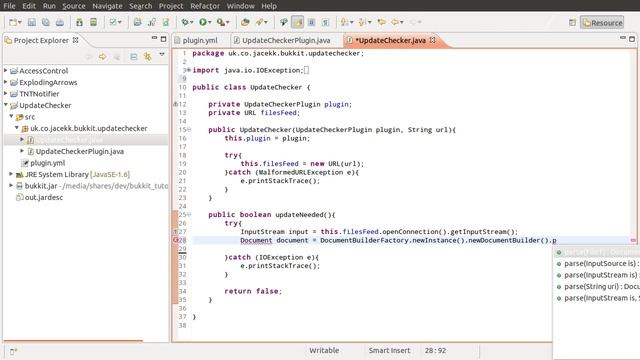Expand the TNTNotifier project
640x360 pixels.
coord(6,93)
